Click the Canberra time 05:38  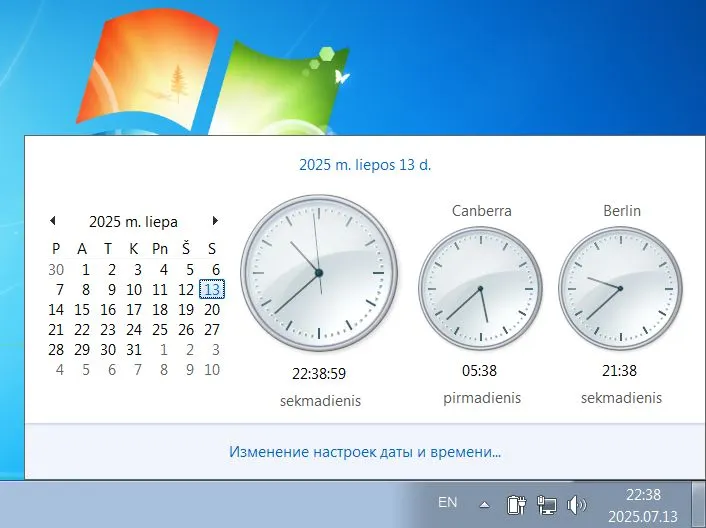480,371
